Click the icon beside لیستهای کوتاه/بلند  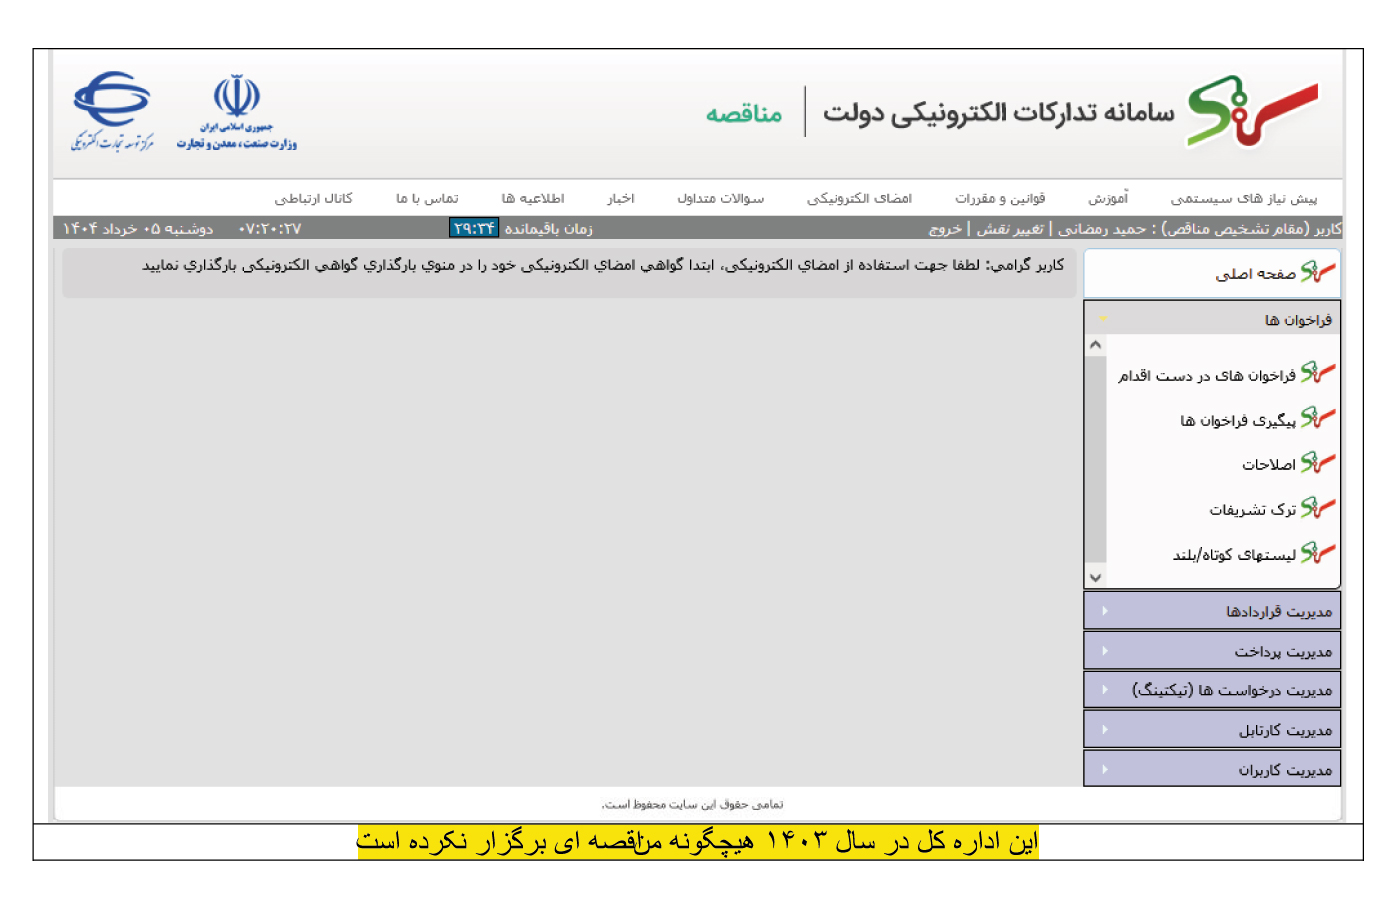click(x=1318, y=552)
